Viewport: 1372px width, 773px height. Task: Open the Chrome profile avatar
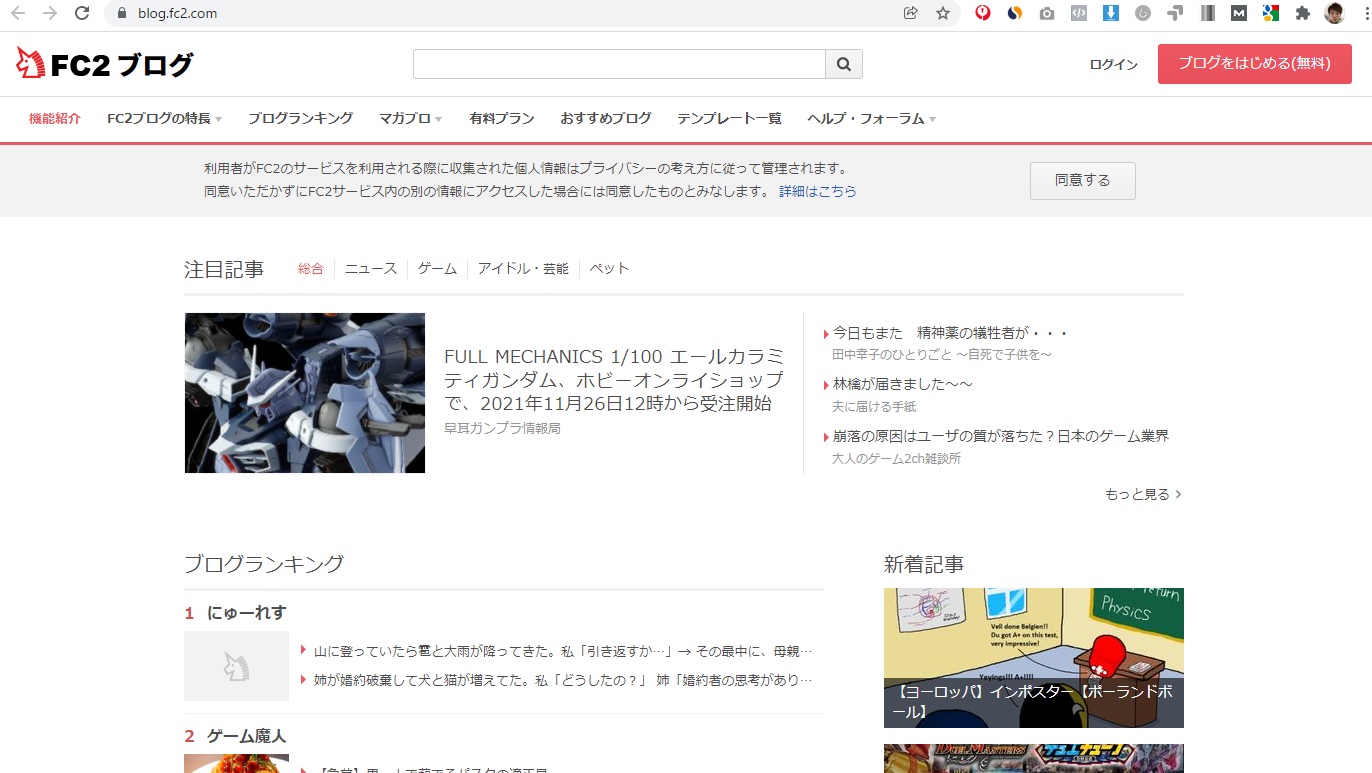(1335, 13)
